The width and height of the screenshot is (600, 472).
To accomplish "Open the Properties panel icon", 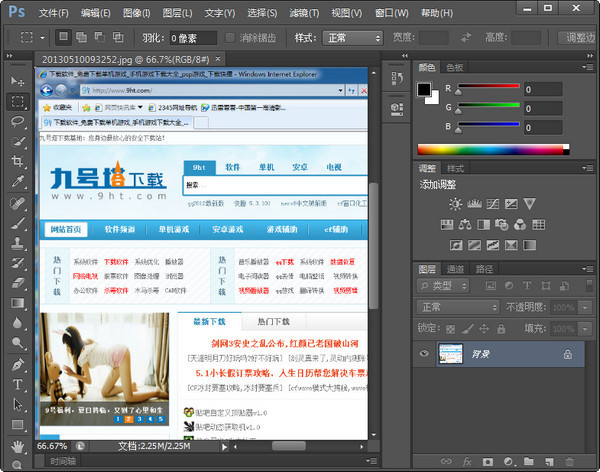I will coord(397,109).
